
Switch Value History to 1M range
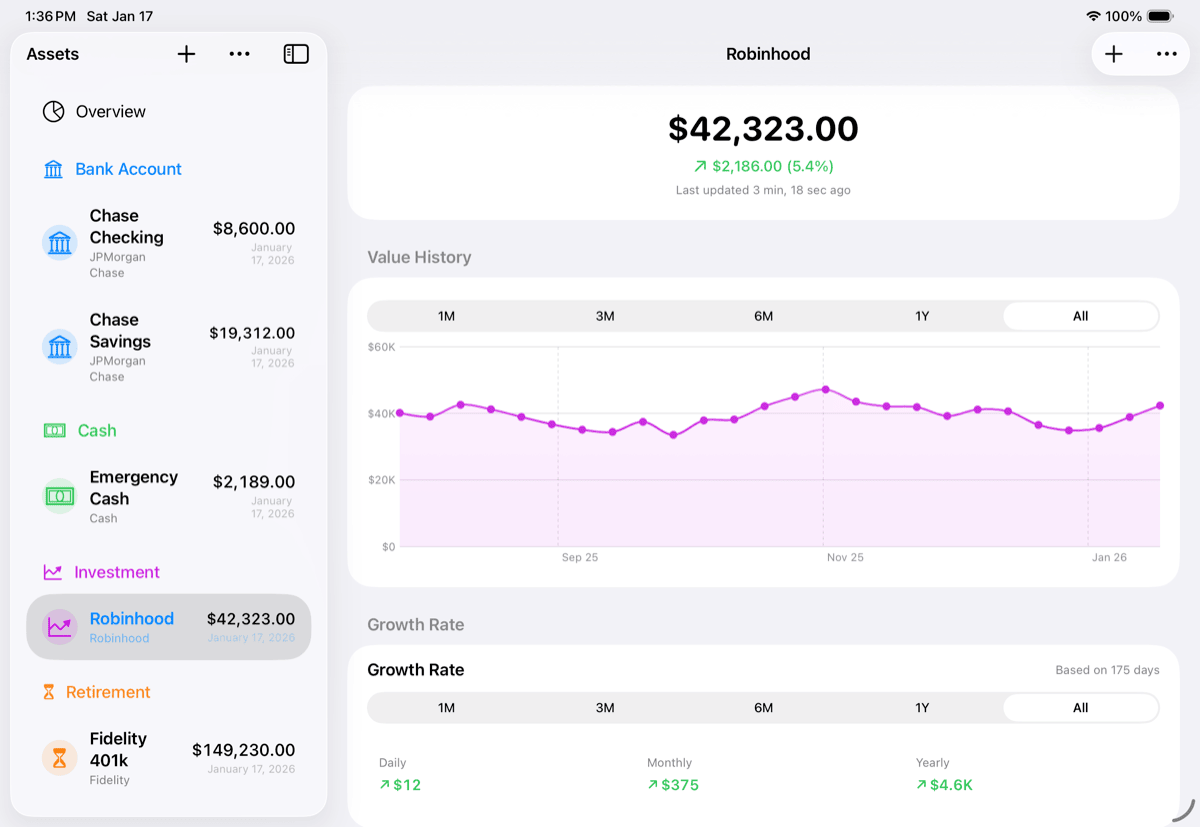[x=446, y=316]
